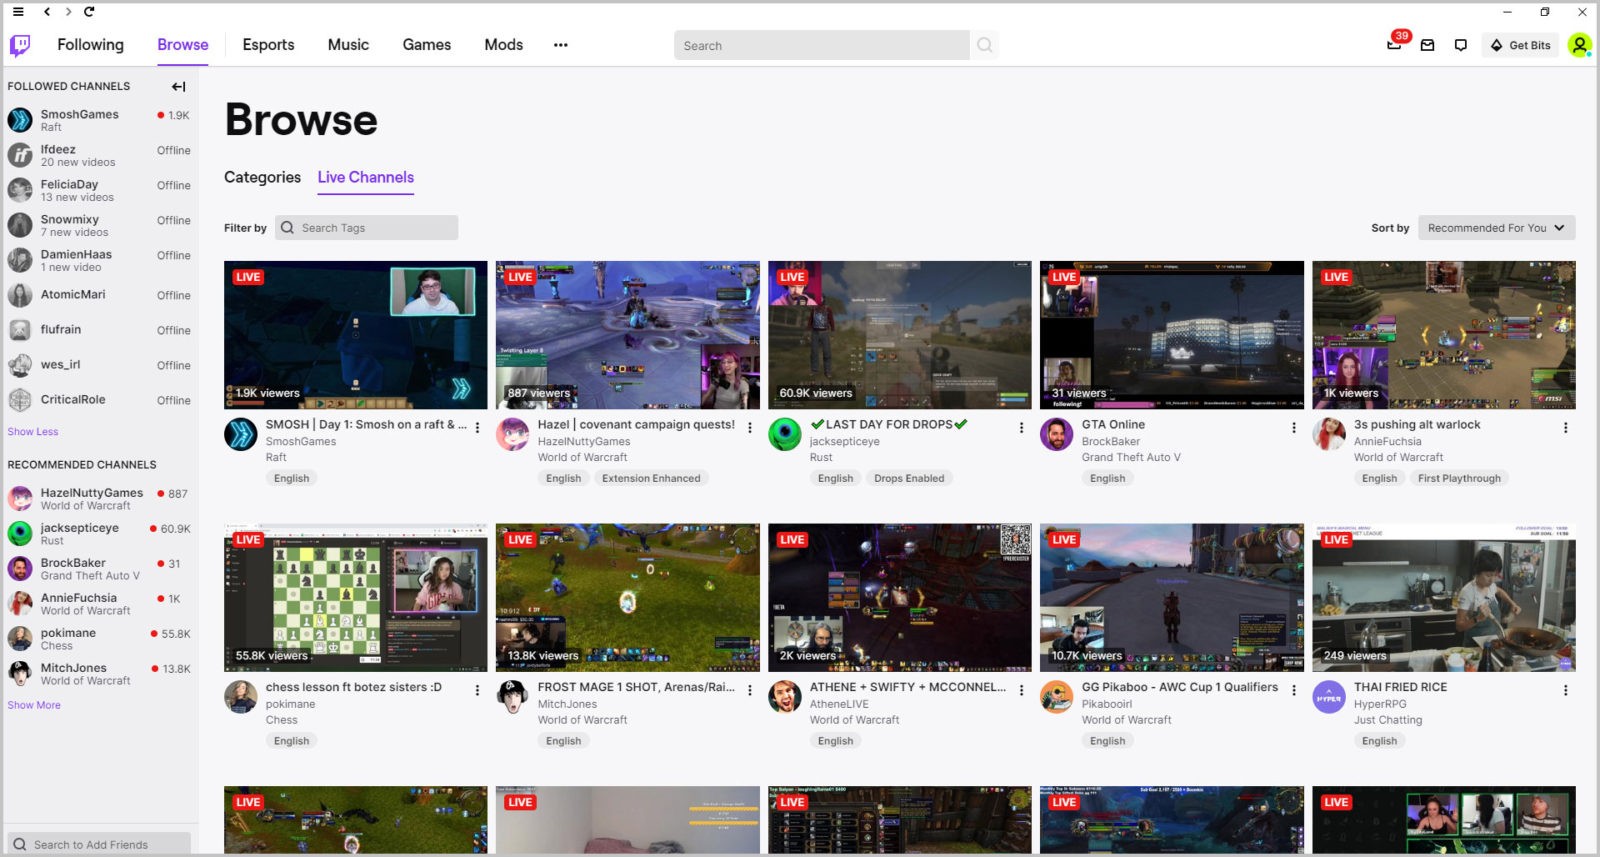Open THAI FRIED RICE stream thumbnail
1600x857 pixels.
[x=1444, y=598]
